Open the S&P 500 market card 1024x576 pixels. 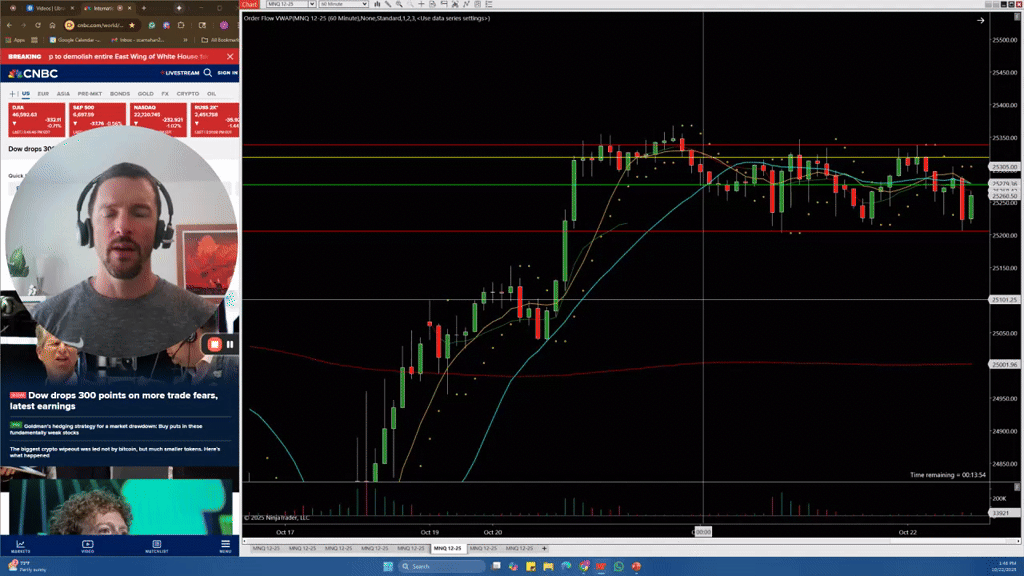[97, 120]
